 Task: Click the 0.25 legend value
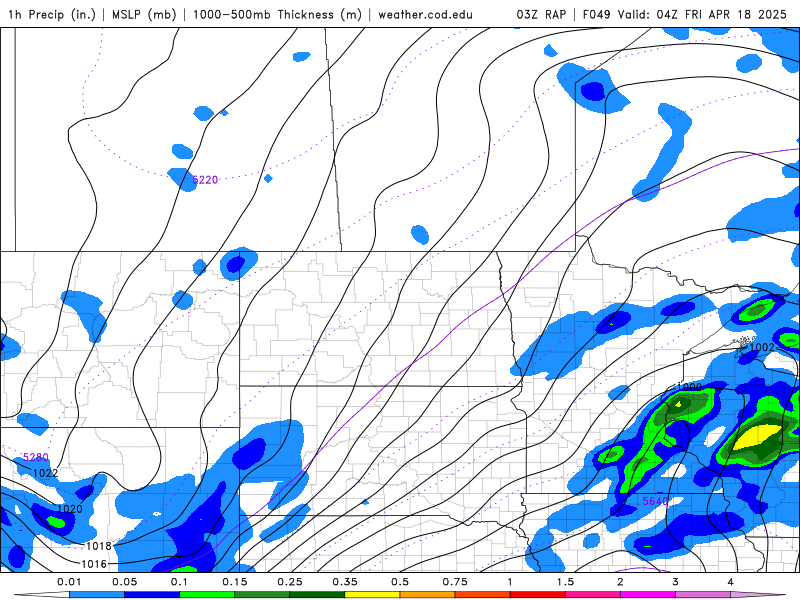[x=290, y=582]
